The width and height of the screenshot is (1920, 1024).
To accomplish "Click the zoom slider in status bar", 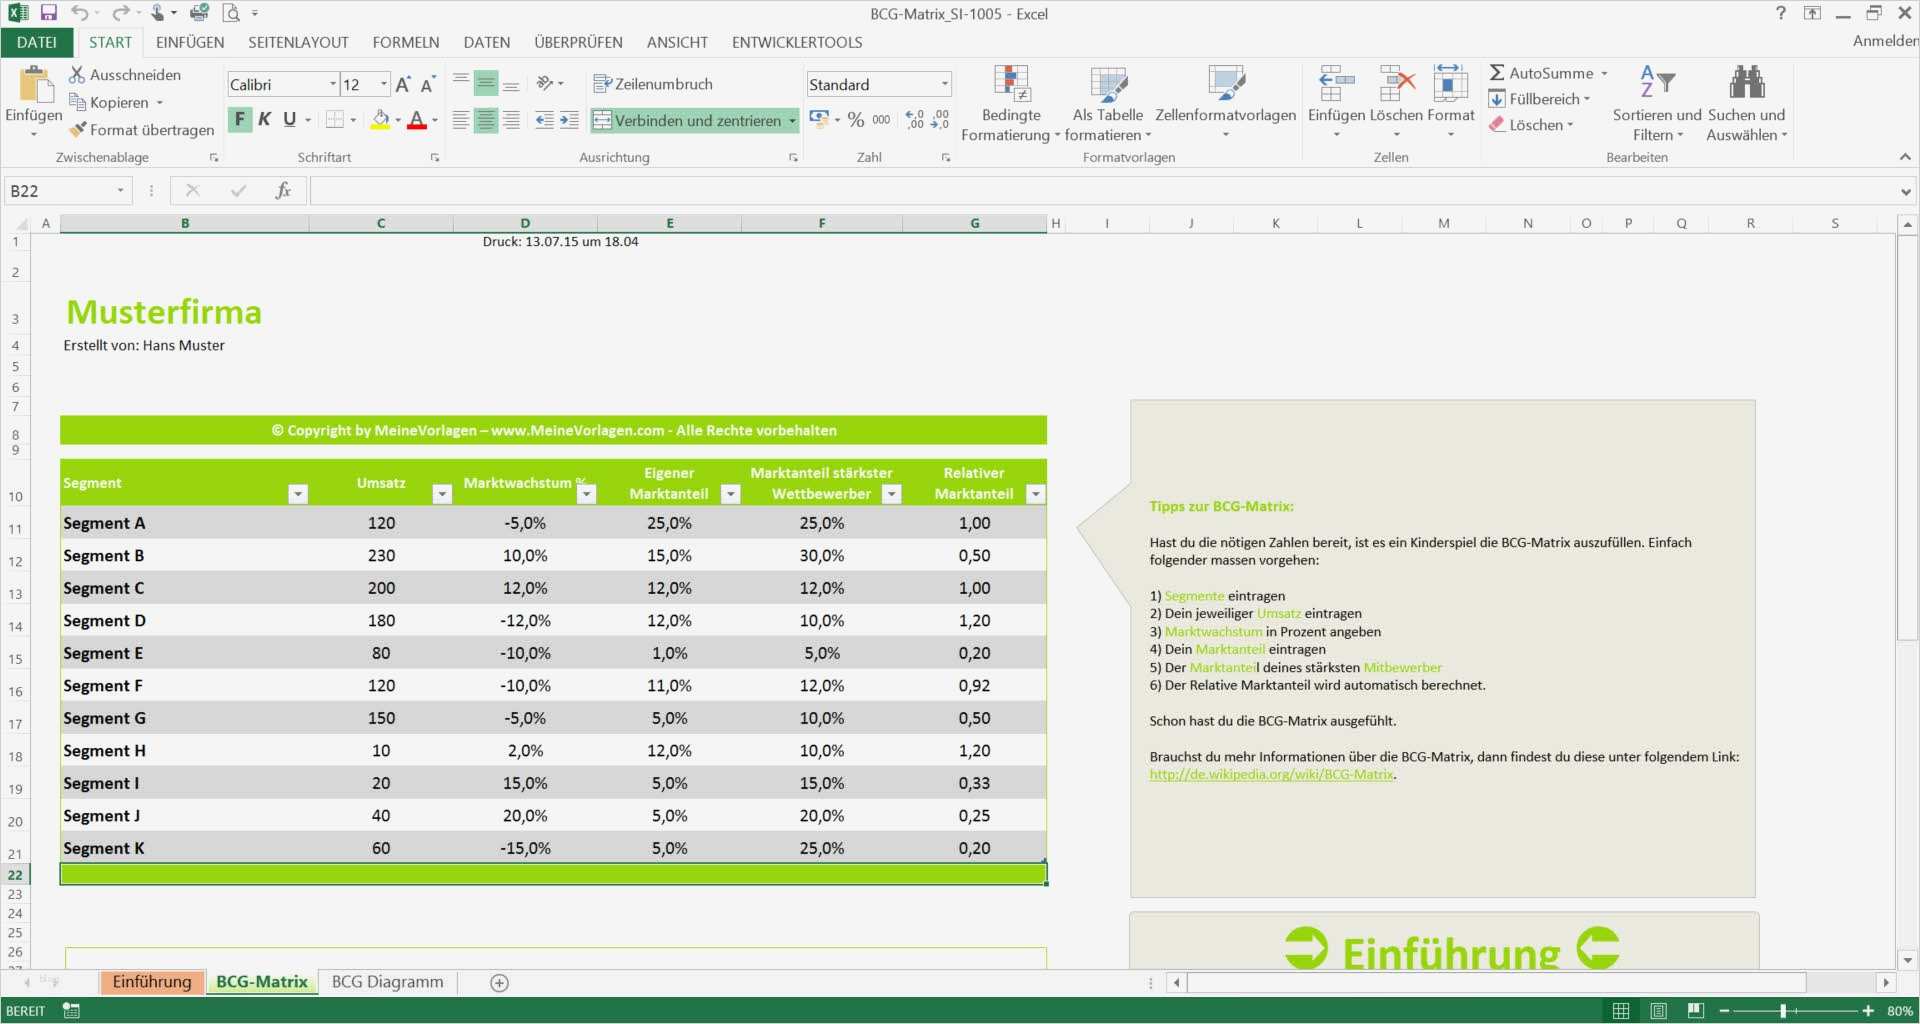I will (1783, 1011).
